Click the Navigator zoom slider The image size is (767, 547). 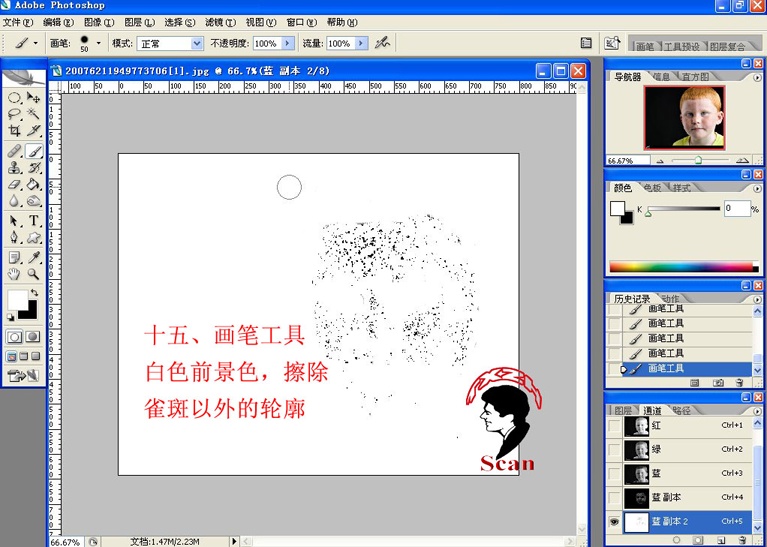[699, 160]
